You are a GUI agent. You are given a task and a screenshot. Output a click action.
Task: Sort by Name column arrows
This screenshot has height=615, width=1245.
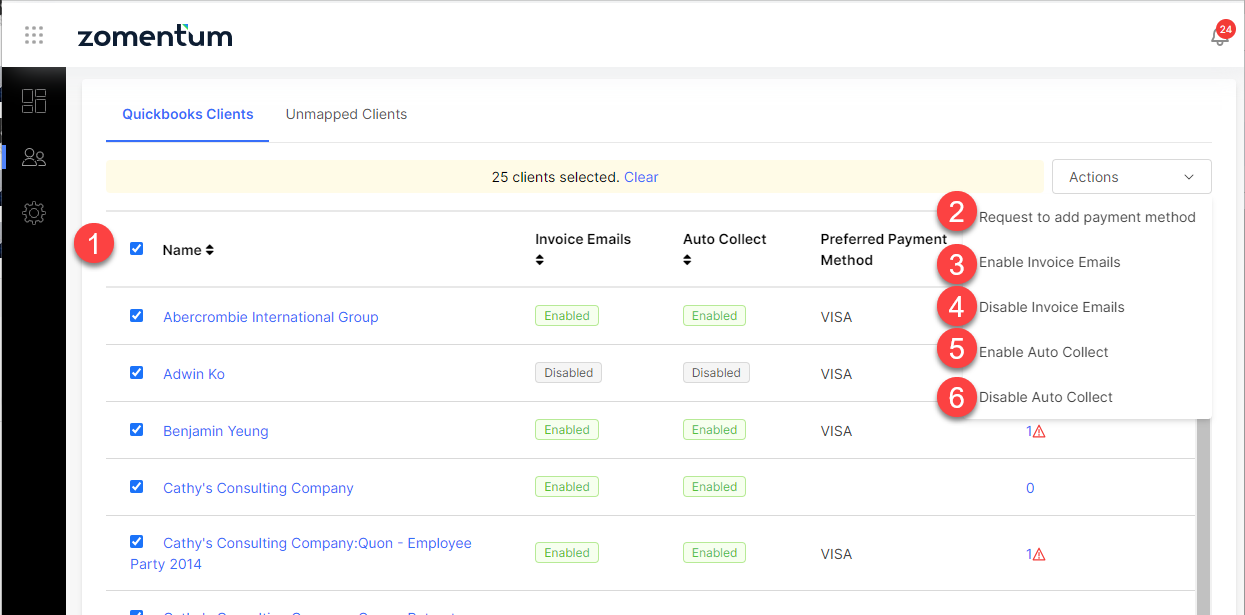click(x=210, y=250)
